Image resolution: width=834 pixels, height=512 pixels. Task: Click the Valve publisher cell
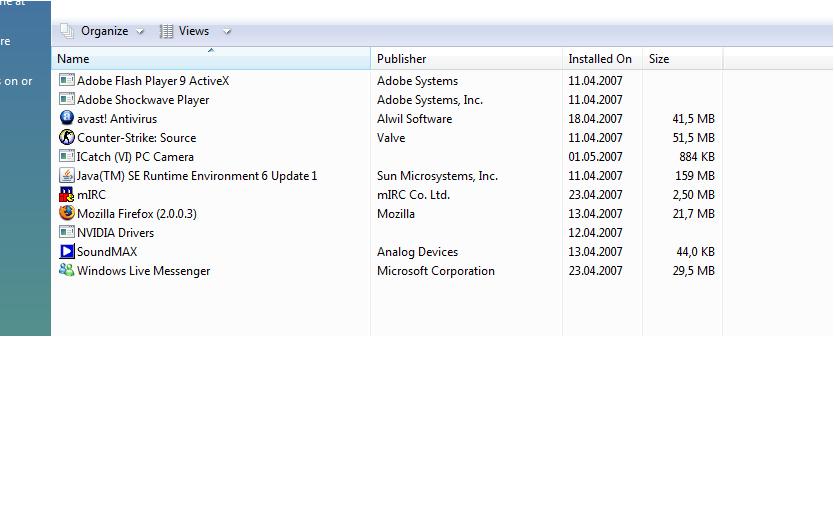tap(391, 138)
